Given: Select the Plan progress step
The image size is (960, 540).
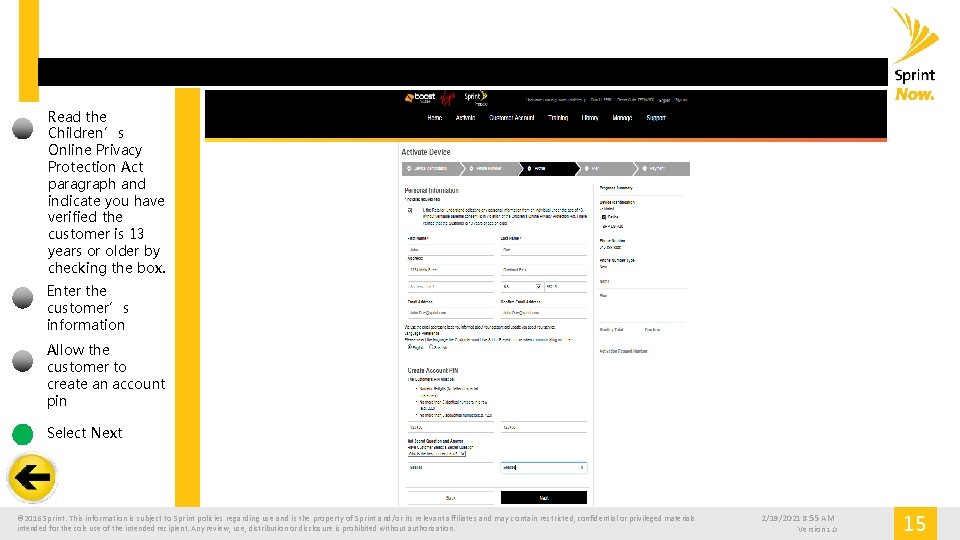Looking at the screenshot, I should (x=605, y=168).
